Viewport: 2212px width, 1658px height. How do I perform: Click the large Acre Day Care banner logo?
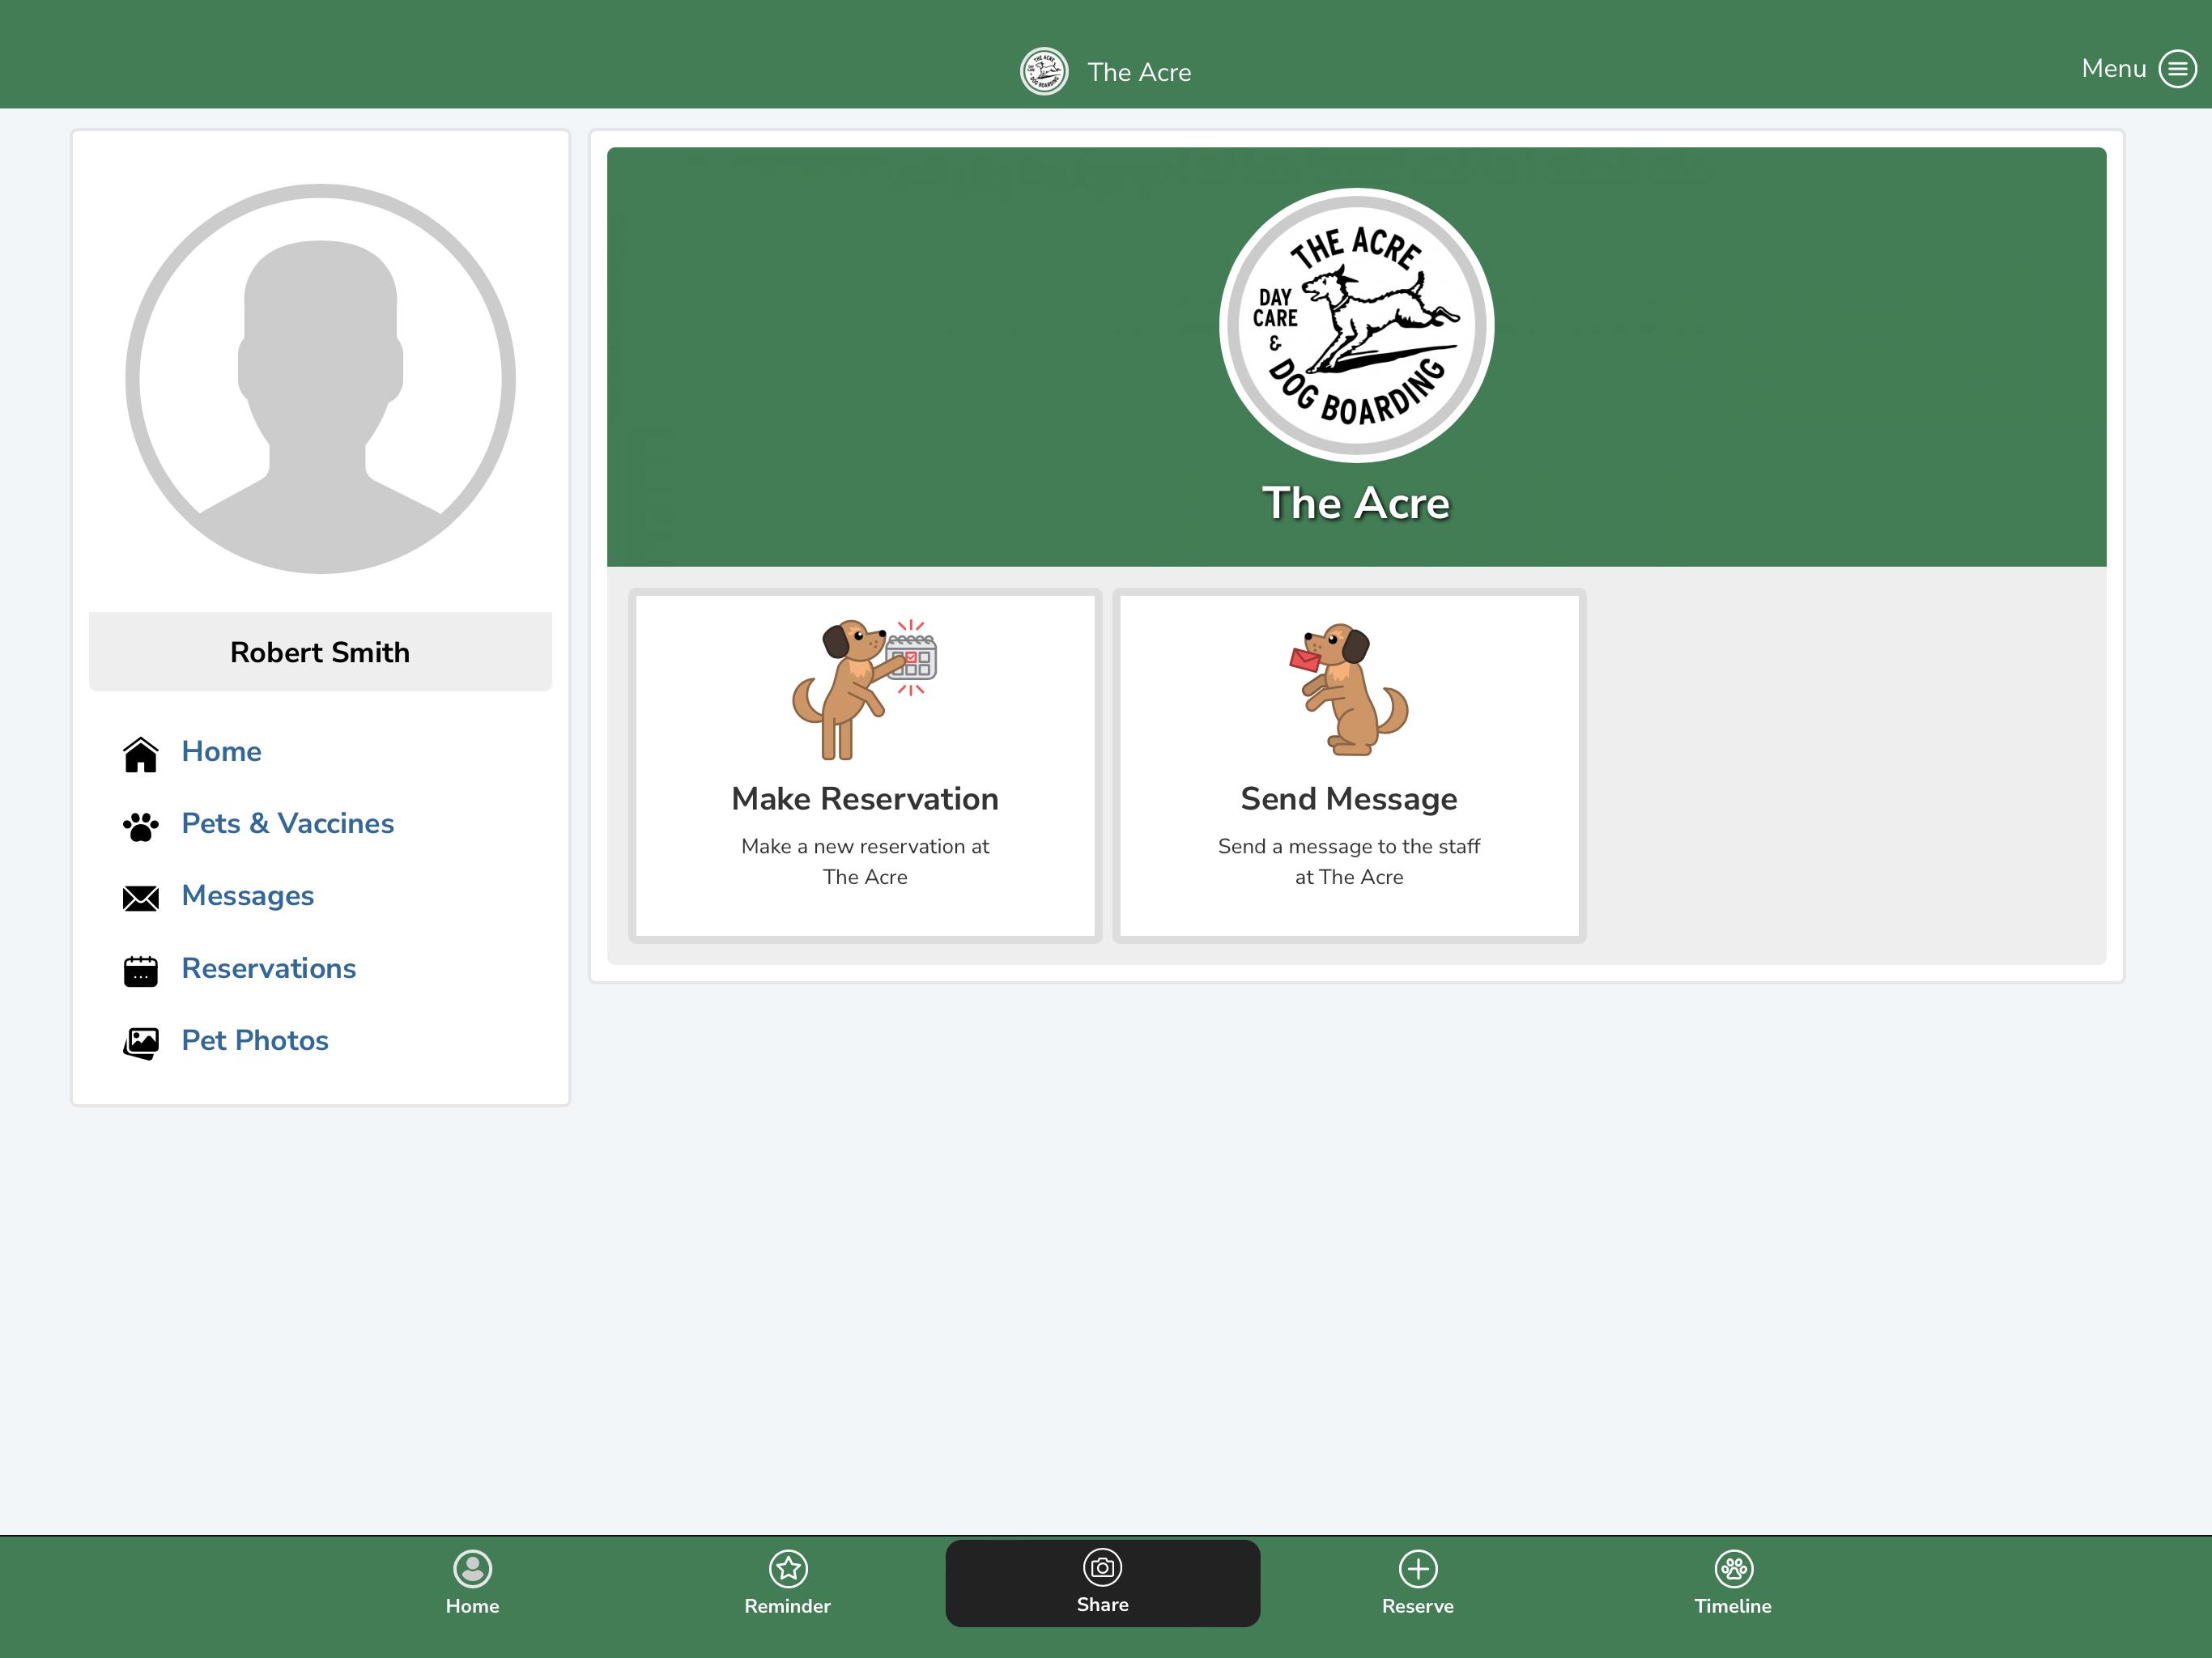pyautogui.click(x=1356, y=325)
